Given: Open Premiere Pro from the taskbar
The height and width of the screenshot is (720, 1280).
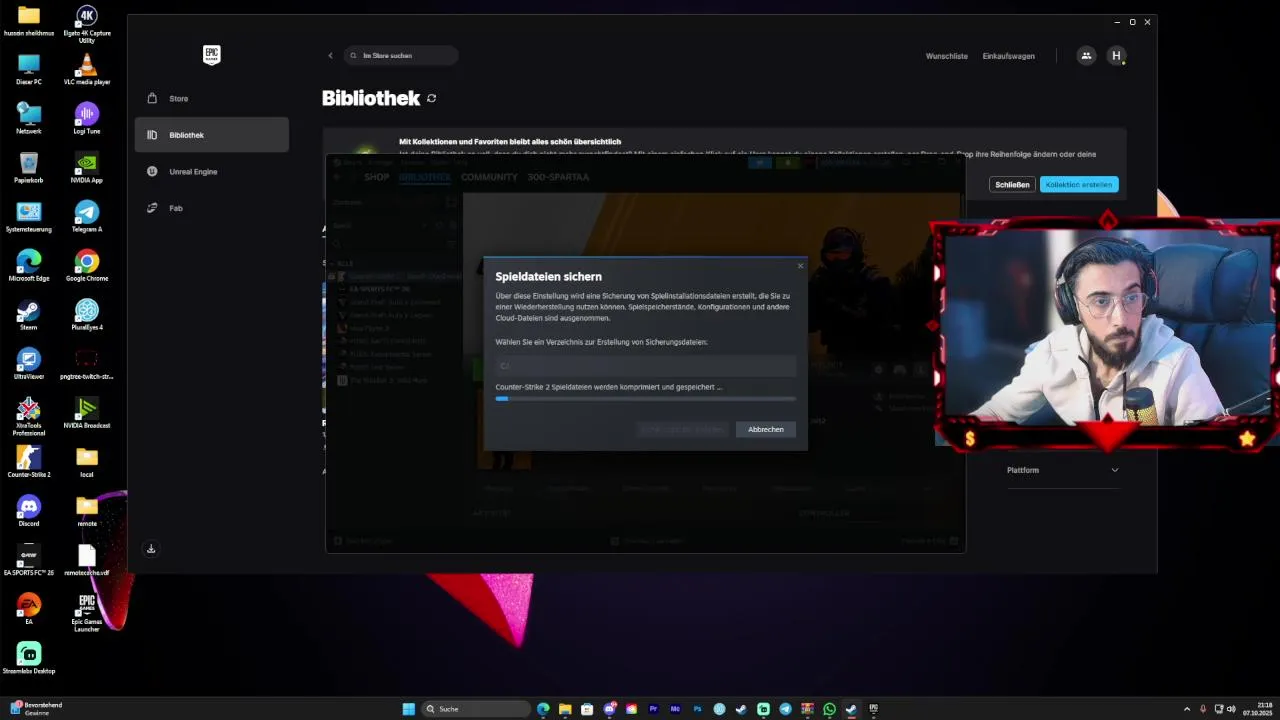Looking at the screenshot, I should tap(653, 709).
